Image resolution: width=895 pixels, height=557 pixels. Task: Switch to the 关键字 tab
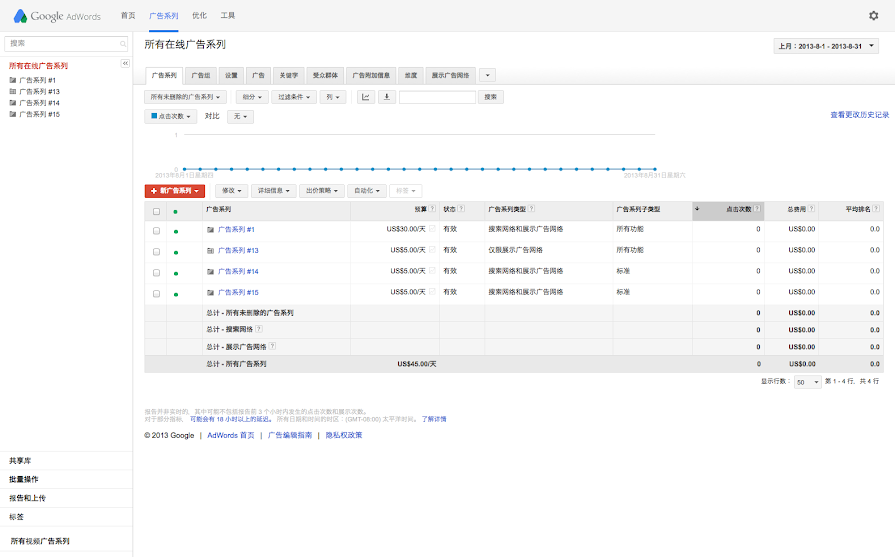(289, 75)
